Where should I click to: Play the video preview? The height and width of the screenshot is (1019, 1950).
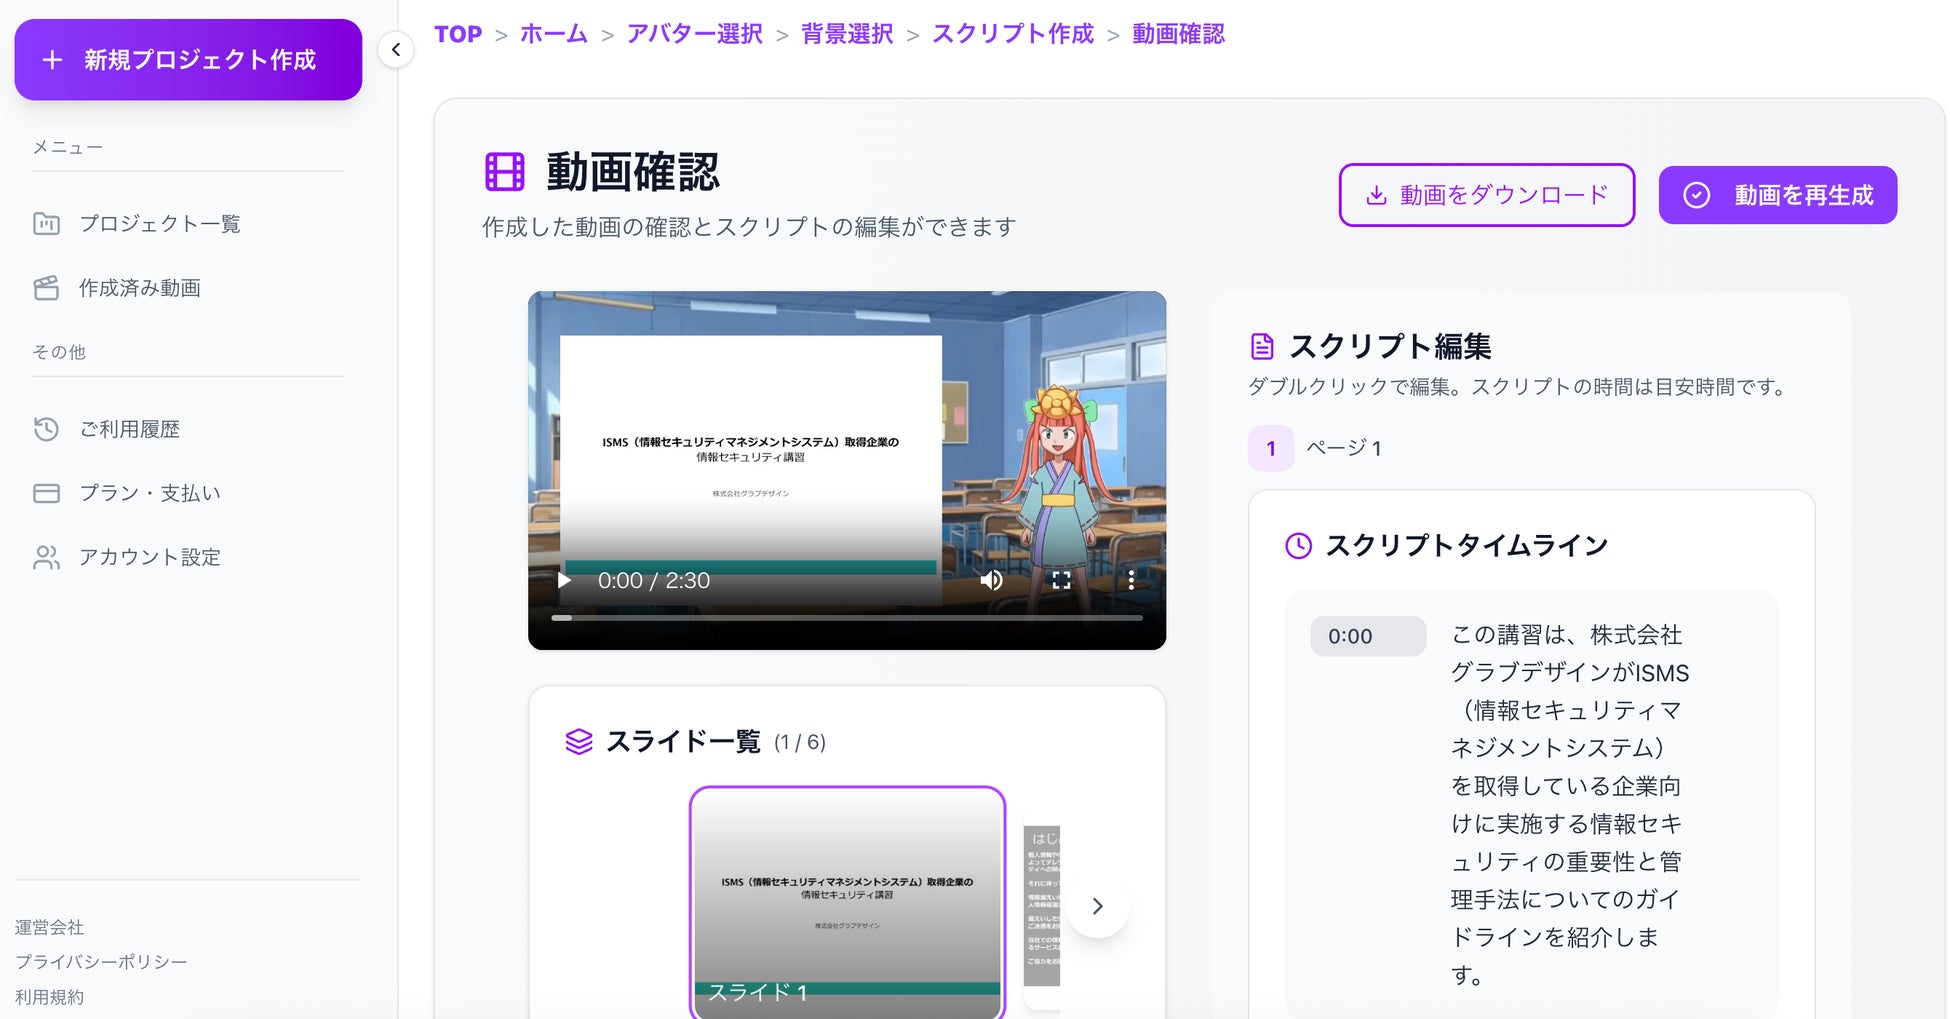[564, 580]
